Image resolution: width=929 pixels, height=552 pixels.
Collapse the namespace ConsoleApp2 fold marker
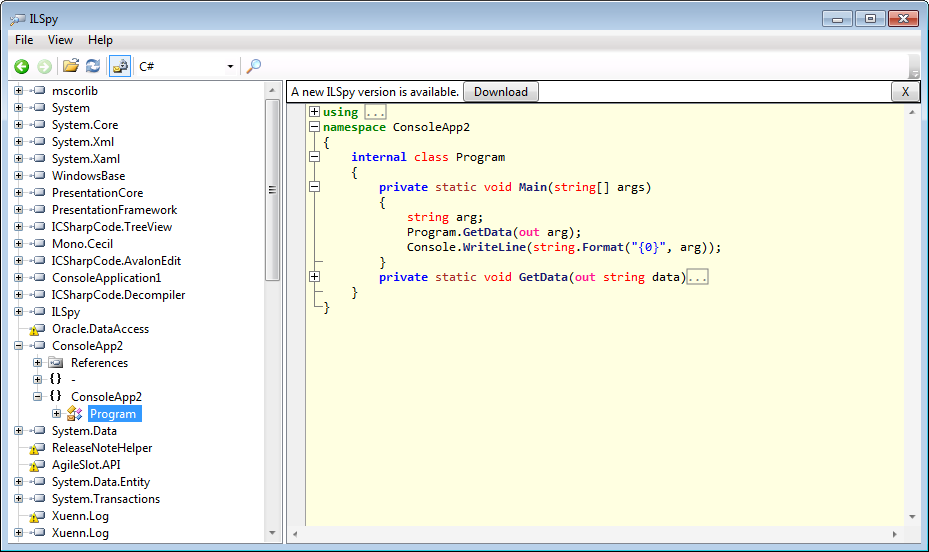click(x=315, y=126)
